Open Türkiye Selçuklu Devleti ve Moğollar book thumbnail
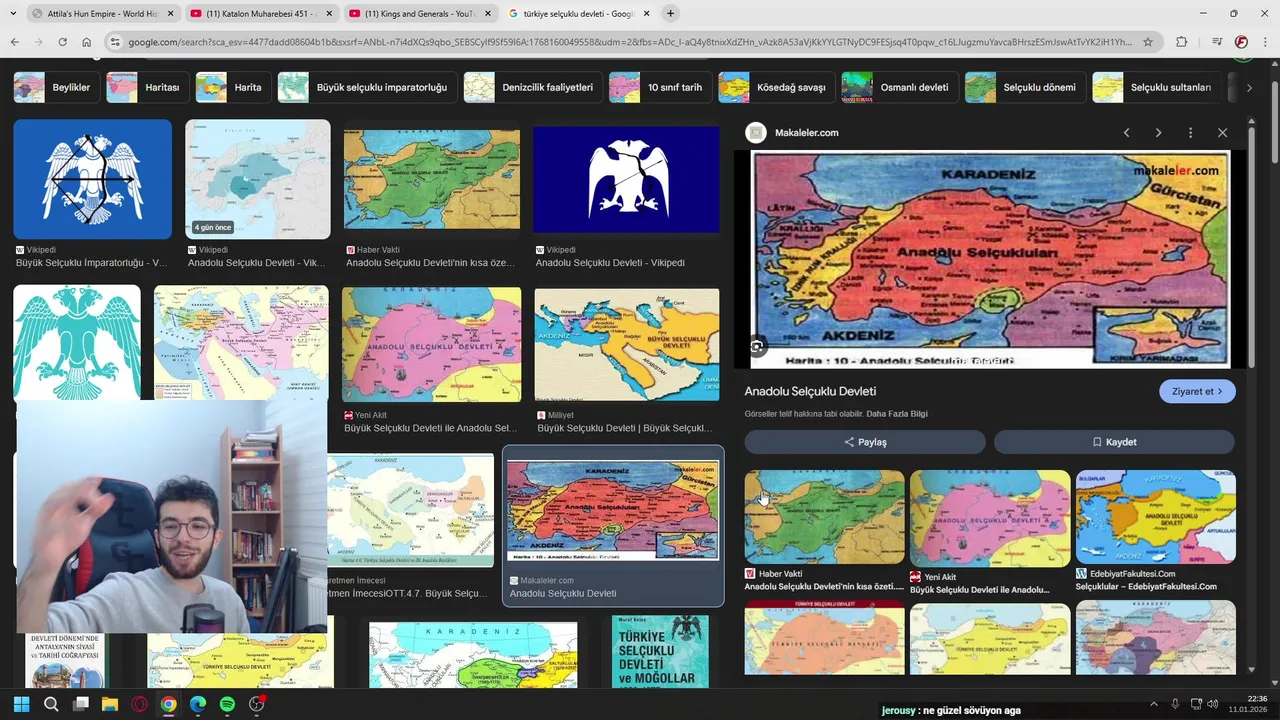The image size is (1280, 720). pyautogui.click(x=660, y=651)
